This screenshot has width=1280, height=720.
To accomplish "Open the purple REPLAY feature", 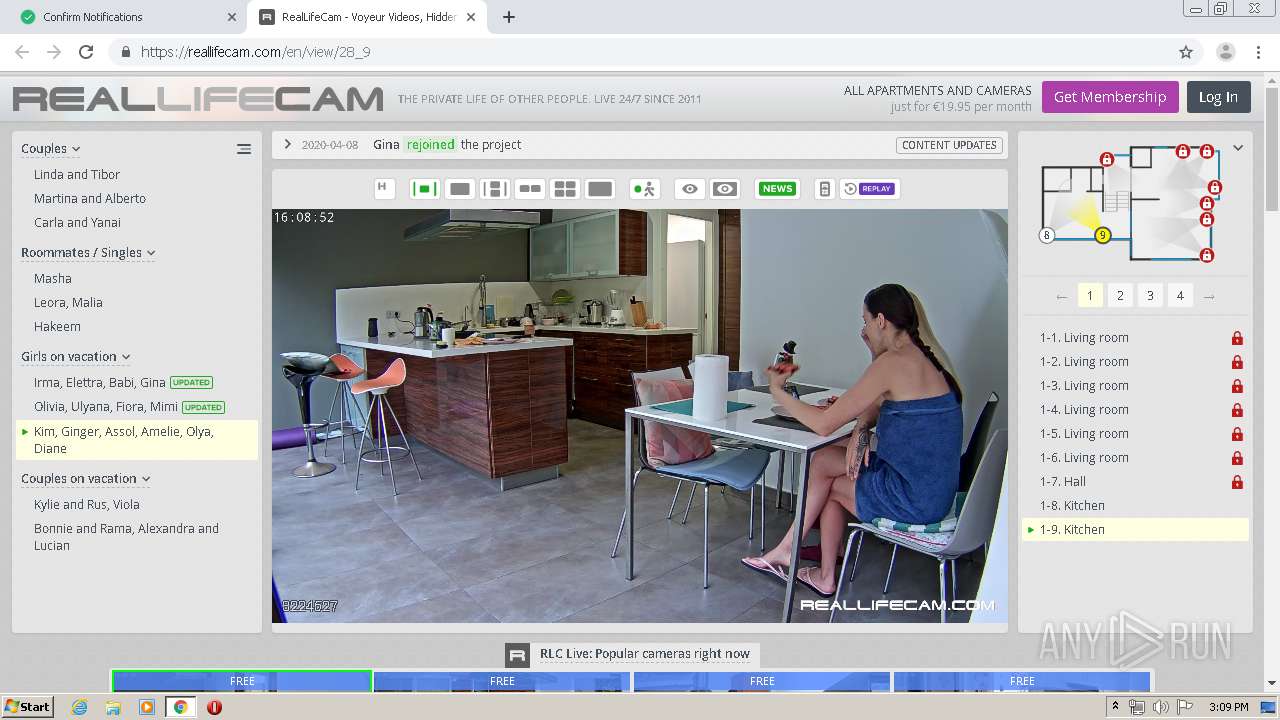I will (869, 188).
